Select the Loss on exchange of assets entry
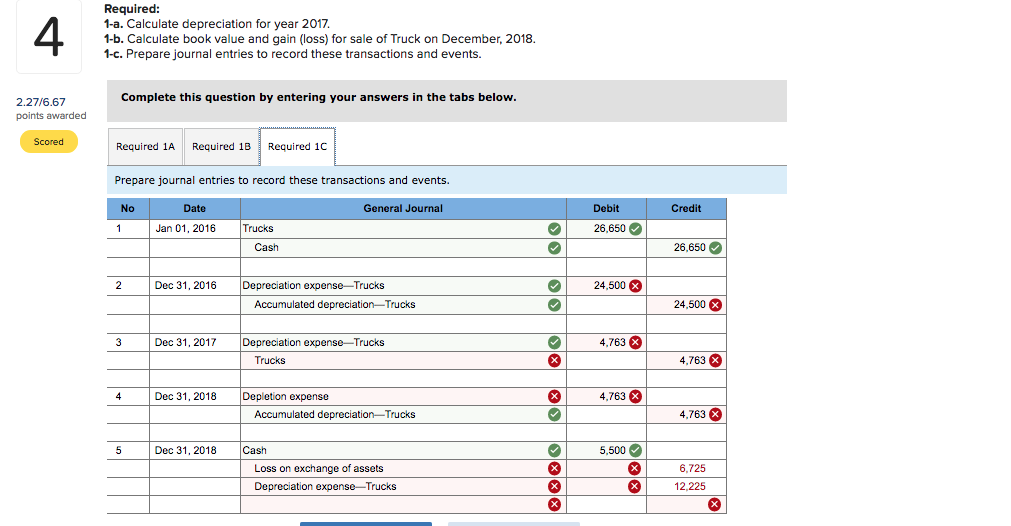This screenshot has height=526, width=1011. coord(403,469)
